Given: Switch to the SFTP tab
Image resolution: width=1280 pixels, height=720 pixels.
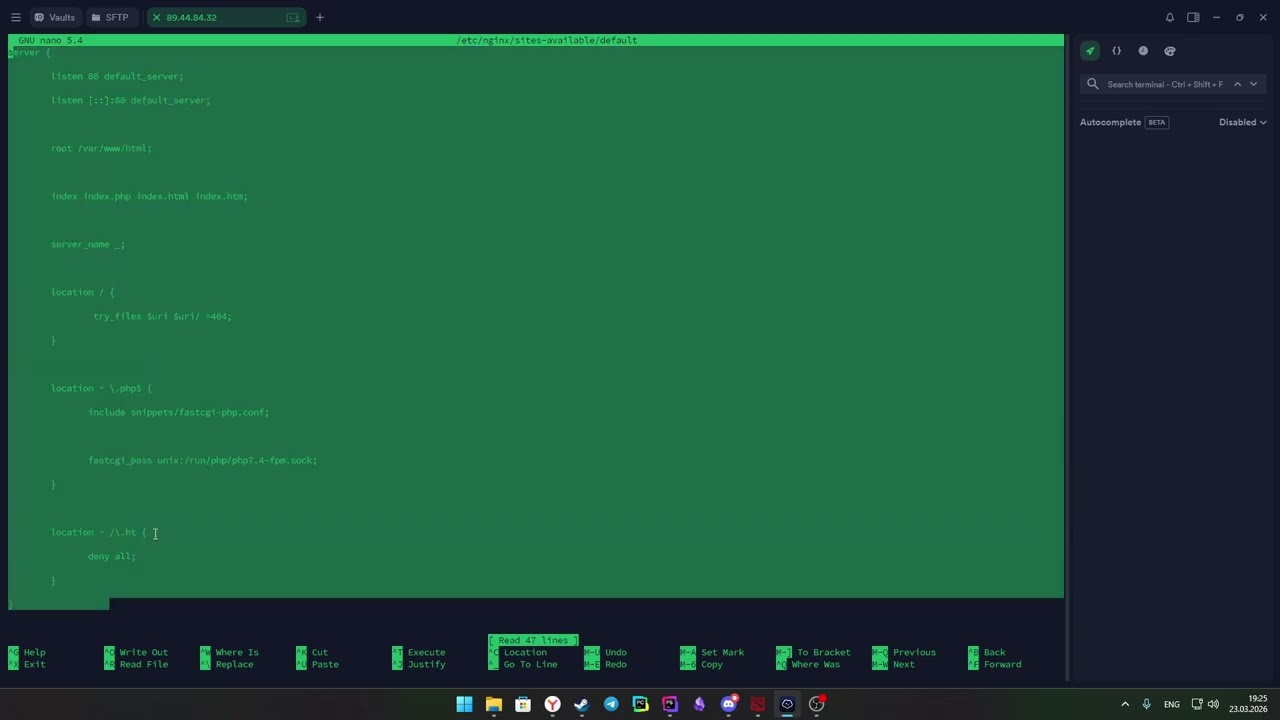Looking at the screenshot, I should point(110,17).
